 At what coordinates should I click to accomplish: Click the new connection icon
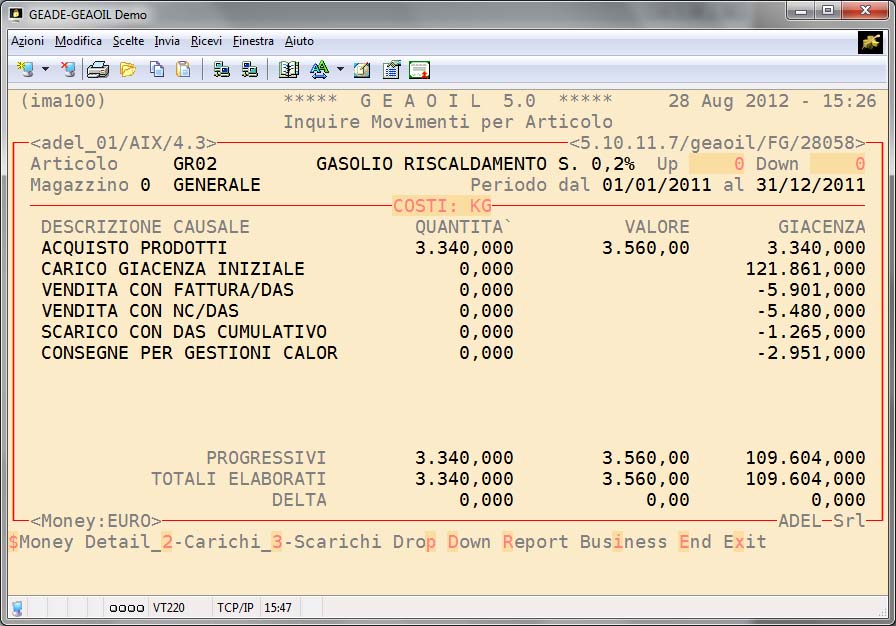click(25, 70)
